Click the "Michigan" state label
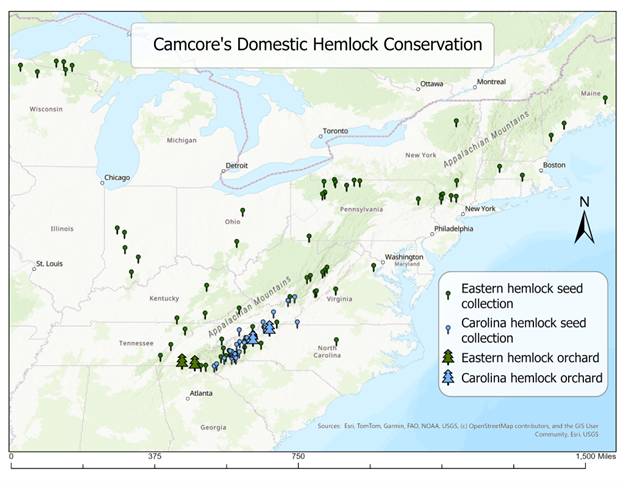 (181, 140)
